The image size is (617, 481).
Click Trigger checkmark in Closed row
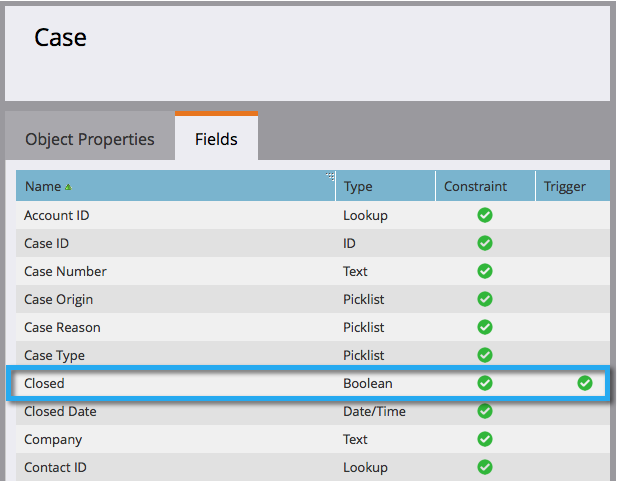pyautogui.click(x=585, y=383)
